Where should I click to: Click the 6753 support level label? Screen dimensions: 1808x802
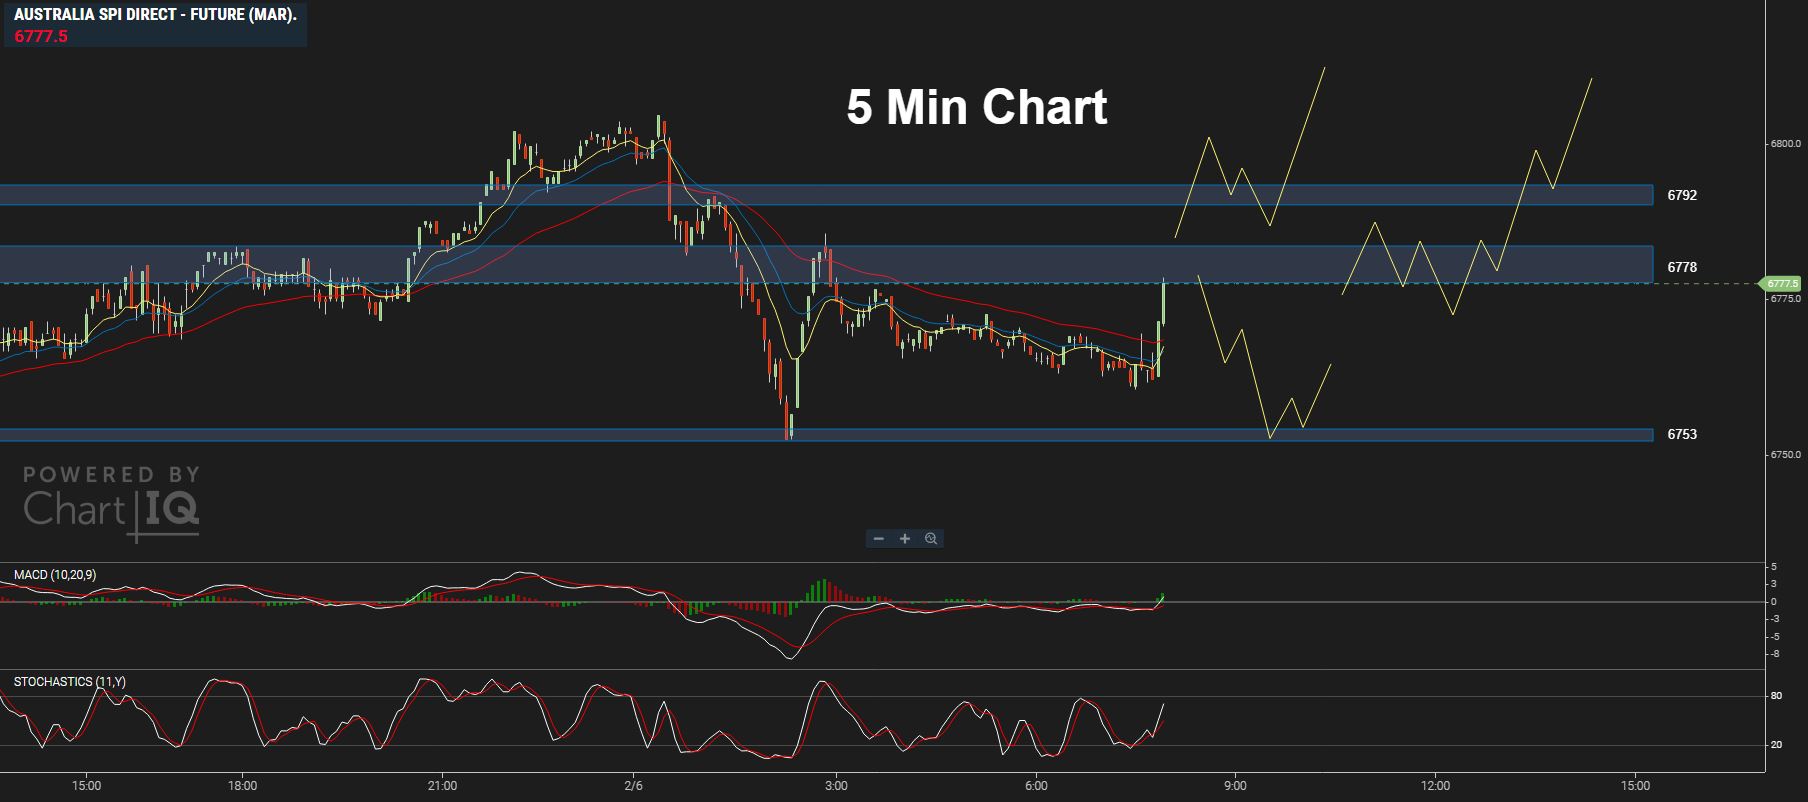(x=1682, y=435)
